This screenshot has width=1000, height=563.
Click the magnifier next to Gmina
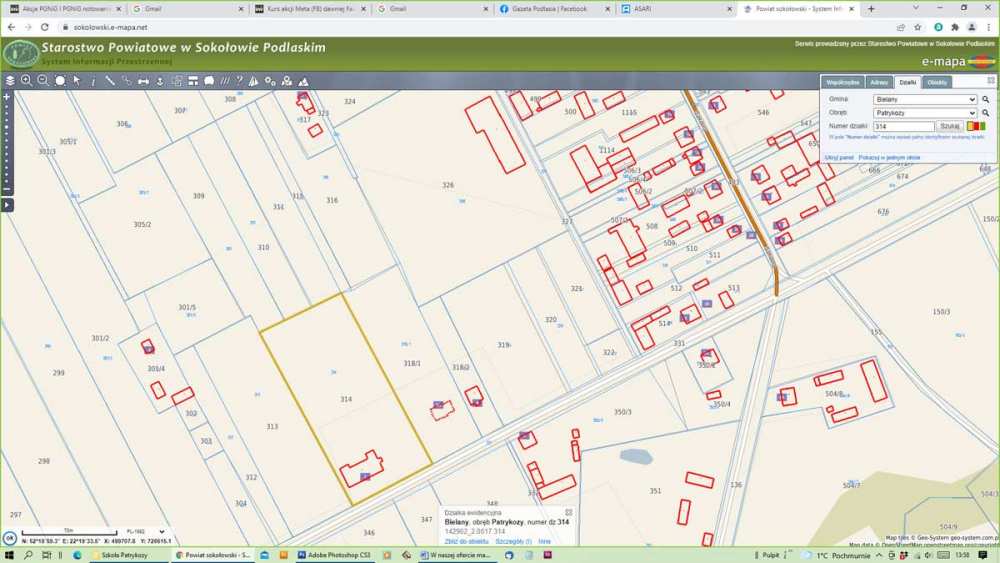tap(985, 99)
